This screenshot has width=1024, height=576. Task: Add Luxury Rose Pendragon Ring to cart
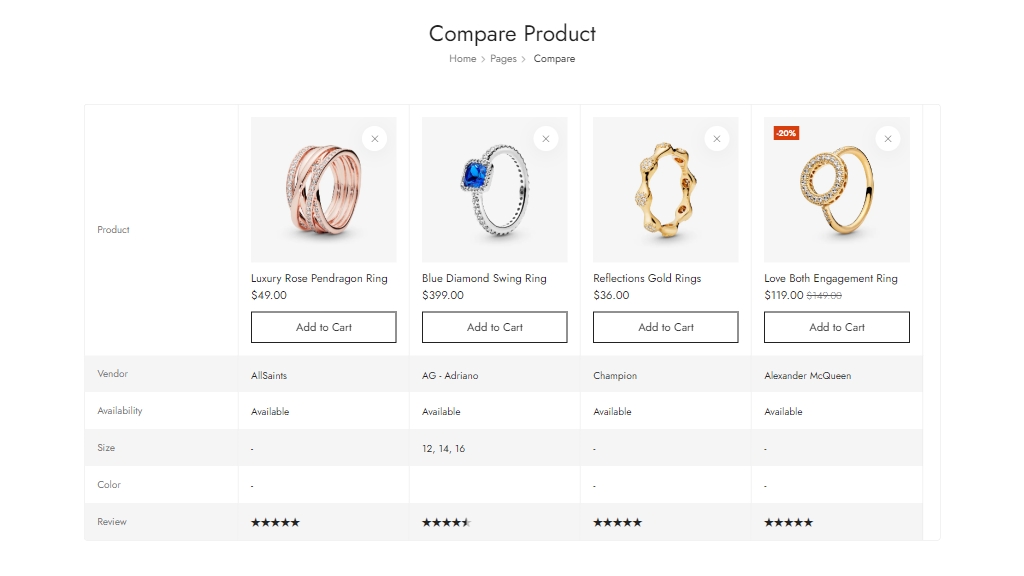click(x=324, y=327)
